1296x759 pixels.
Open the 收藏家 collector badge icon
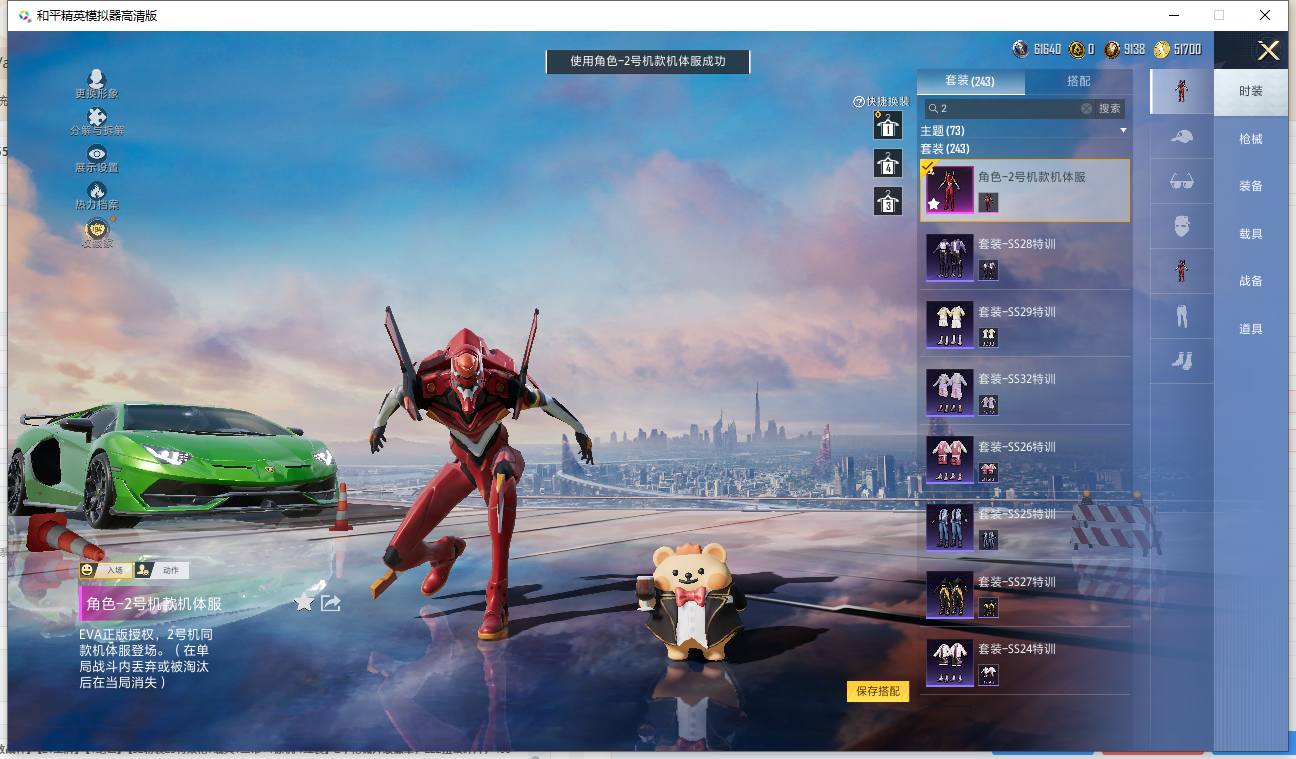pyautogui.click(x=97, y=229)
